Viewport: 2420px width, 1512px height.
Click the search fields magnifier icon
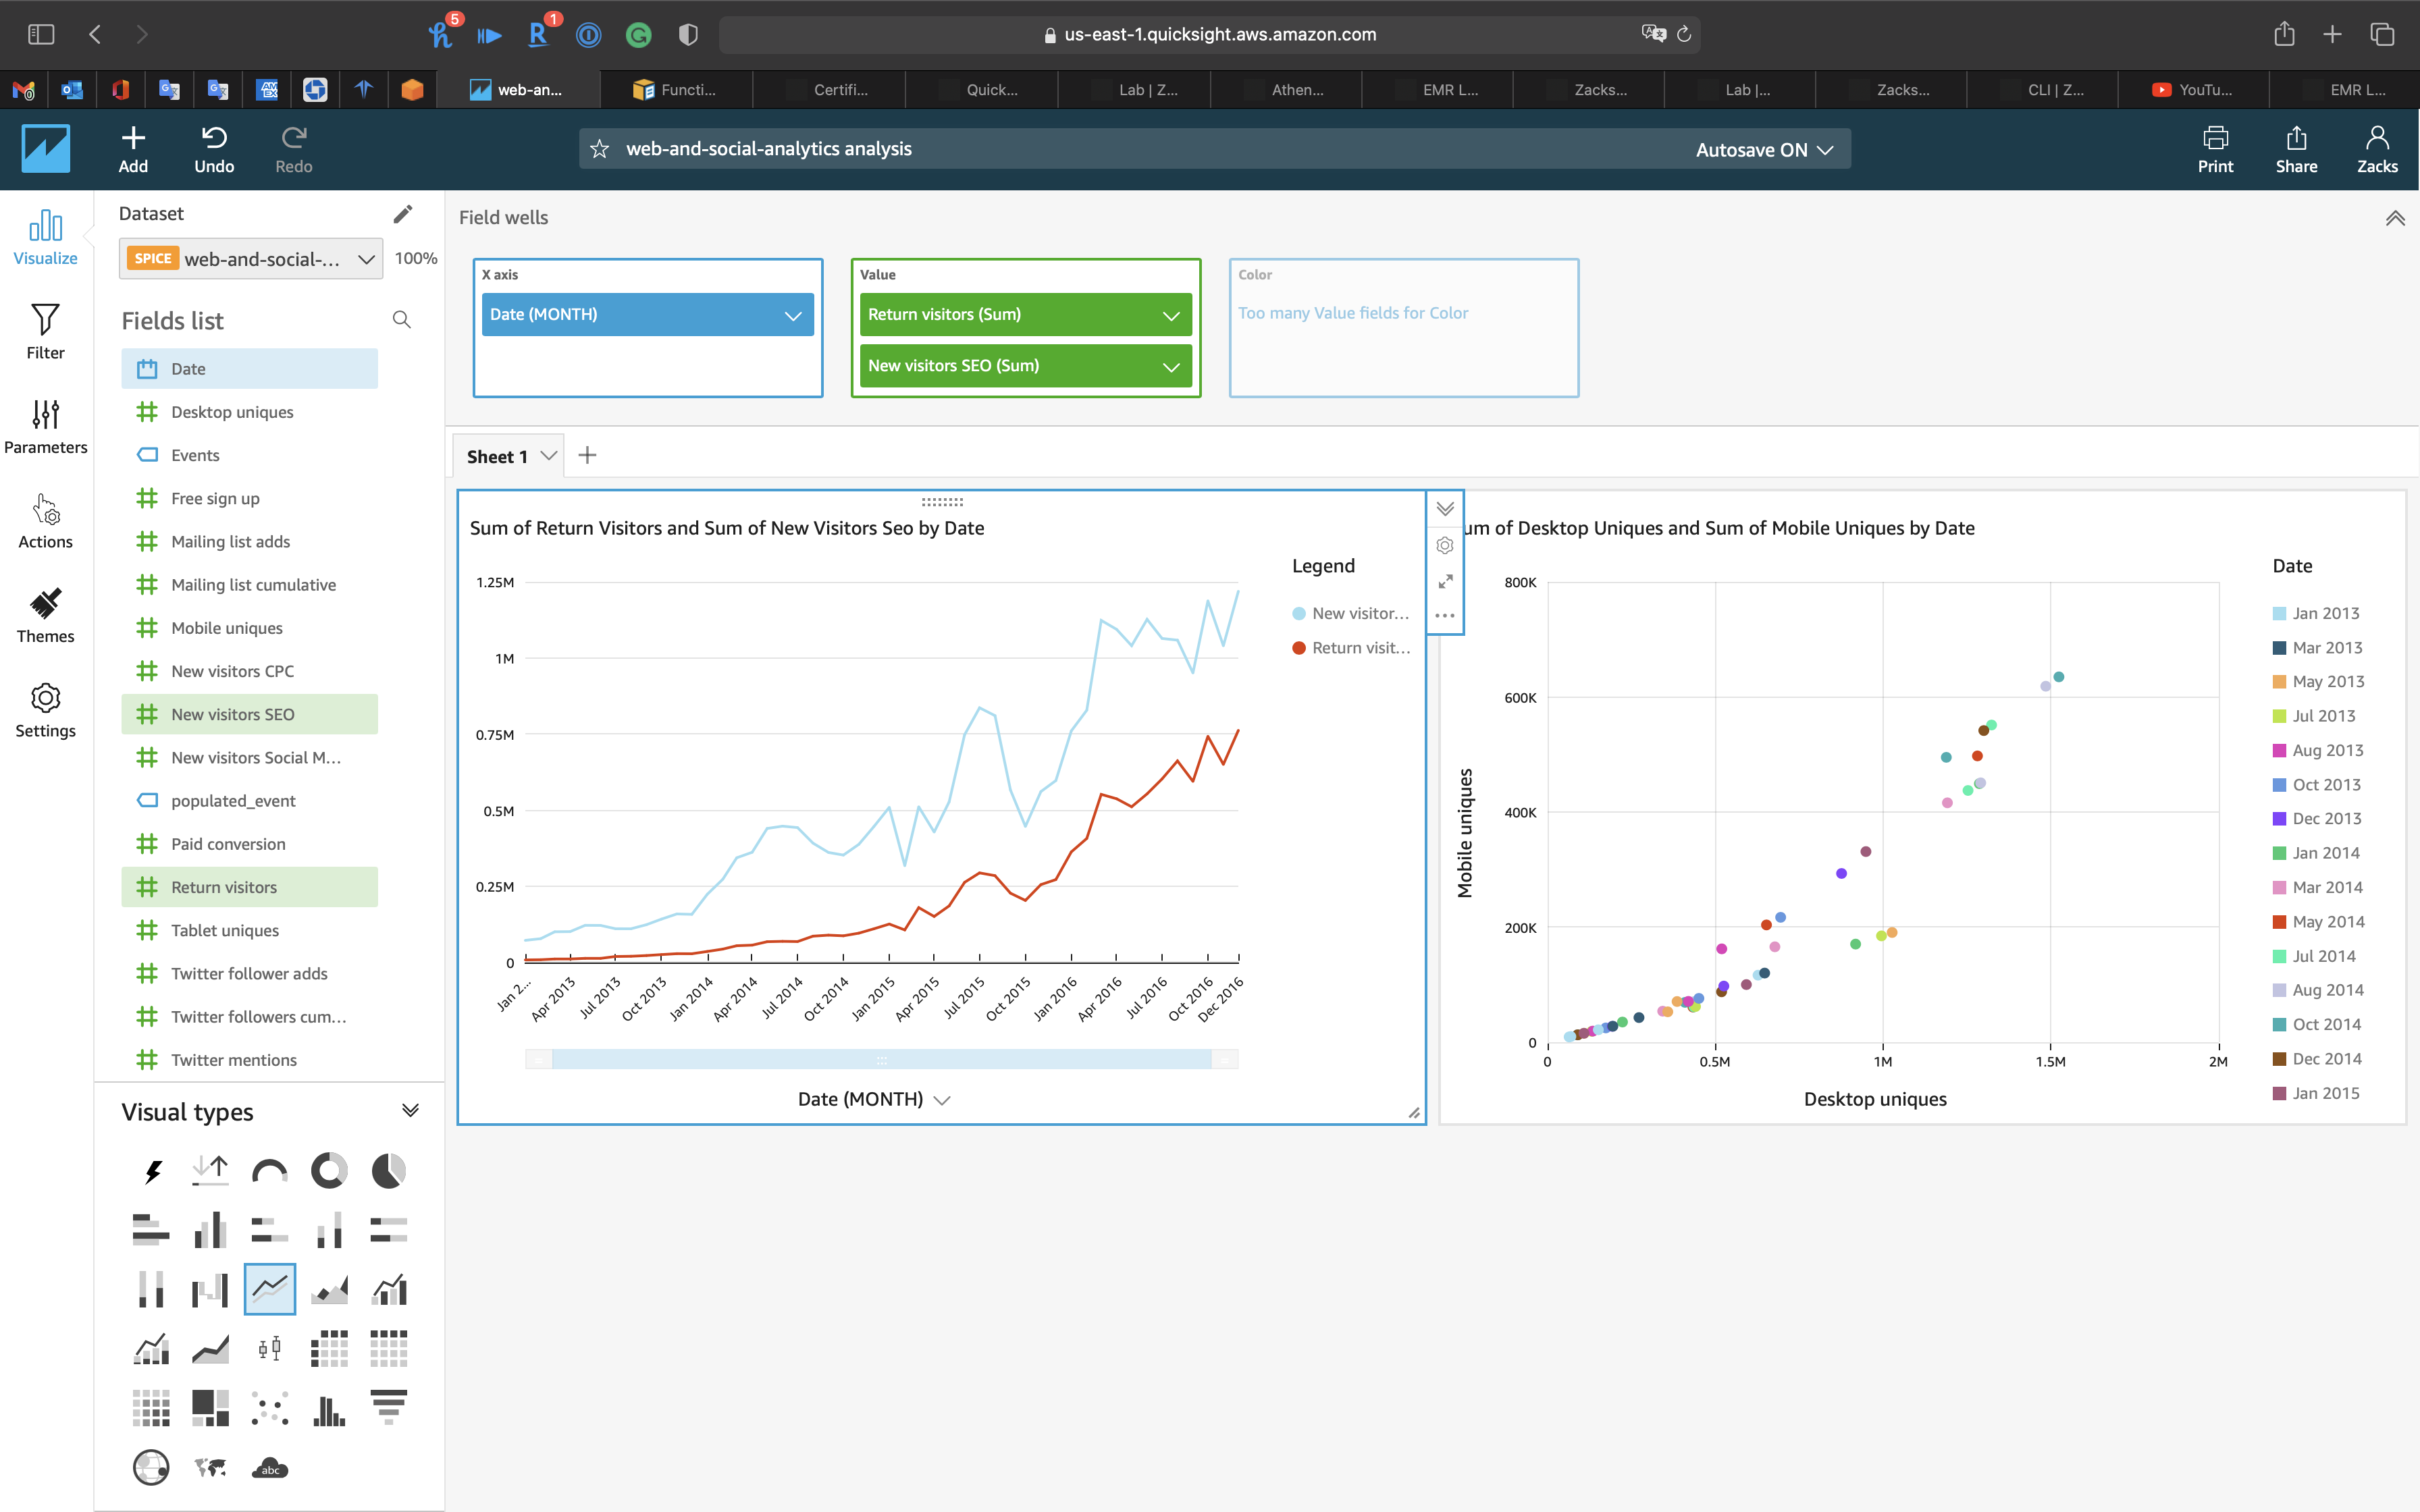click(402, 320)
